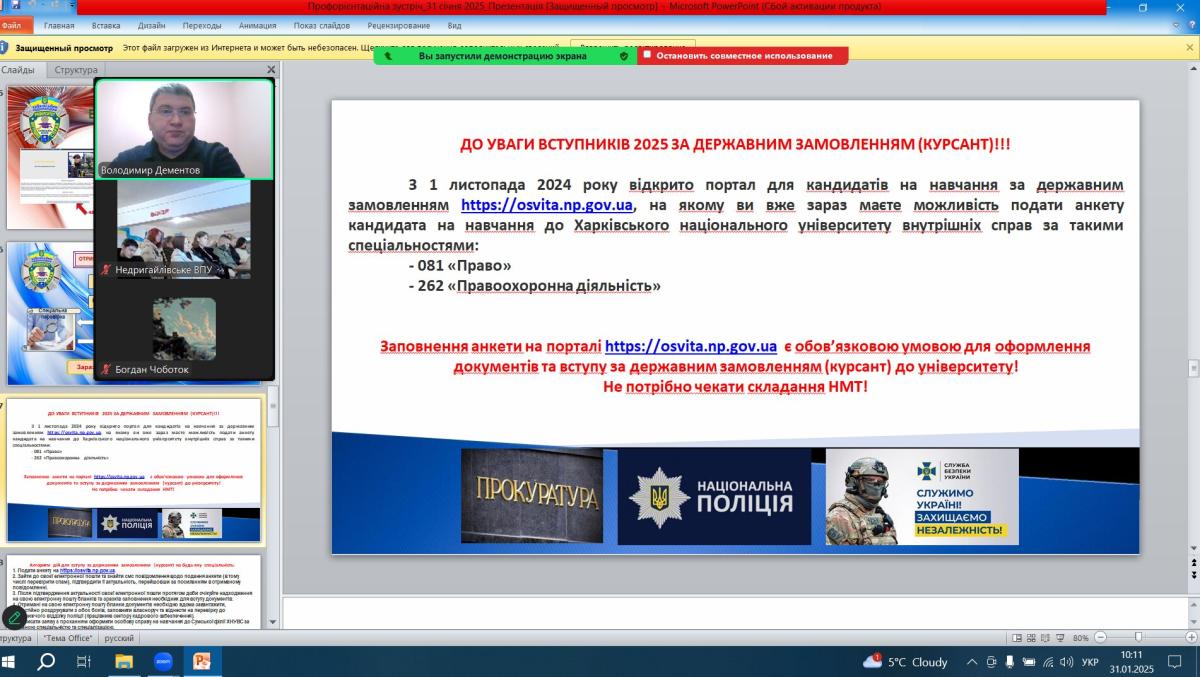Open the Анимация ribbon tab
This screenshot has width=1200, height=677.
tap(258, 25)
